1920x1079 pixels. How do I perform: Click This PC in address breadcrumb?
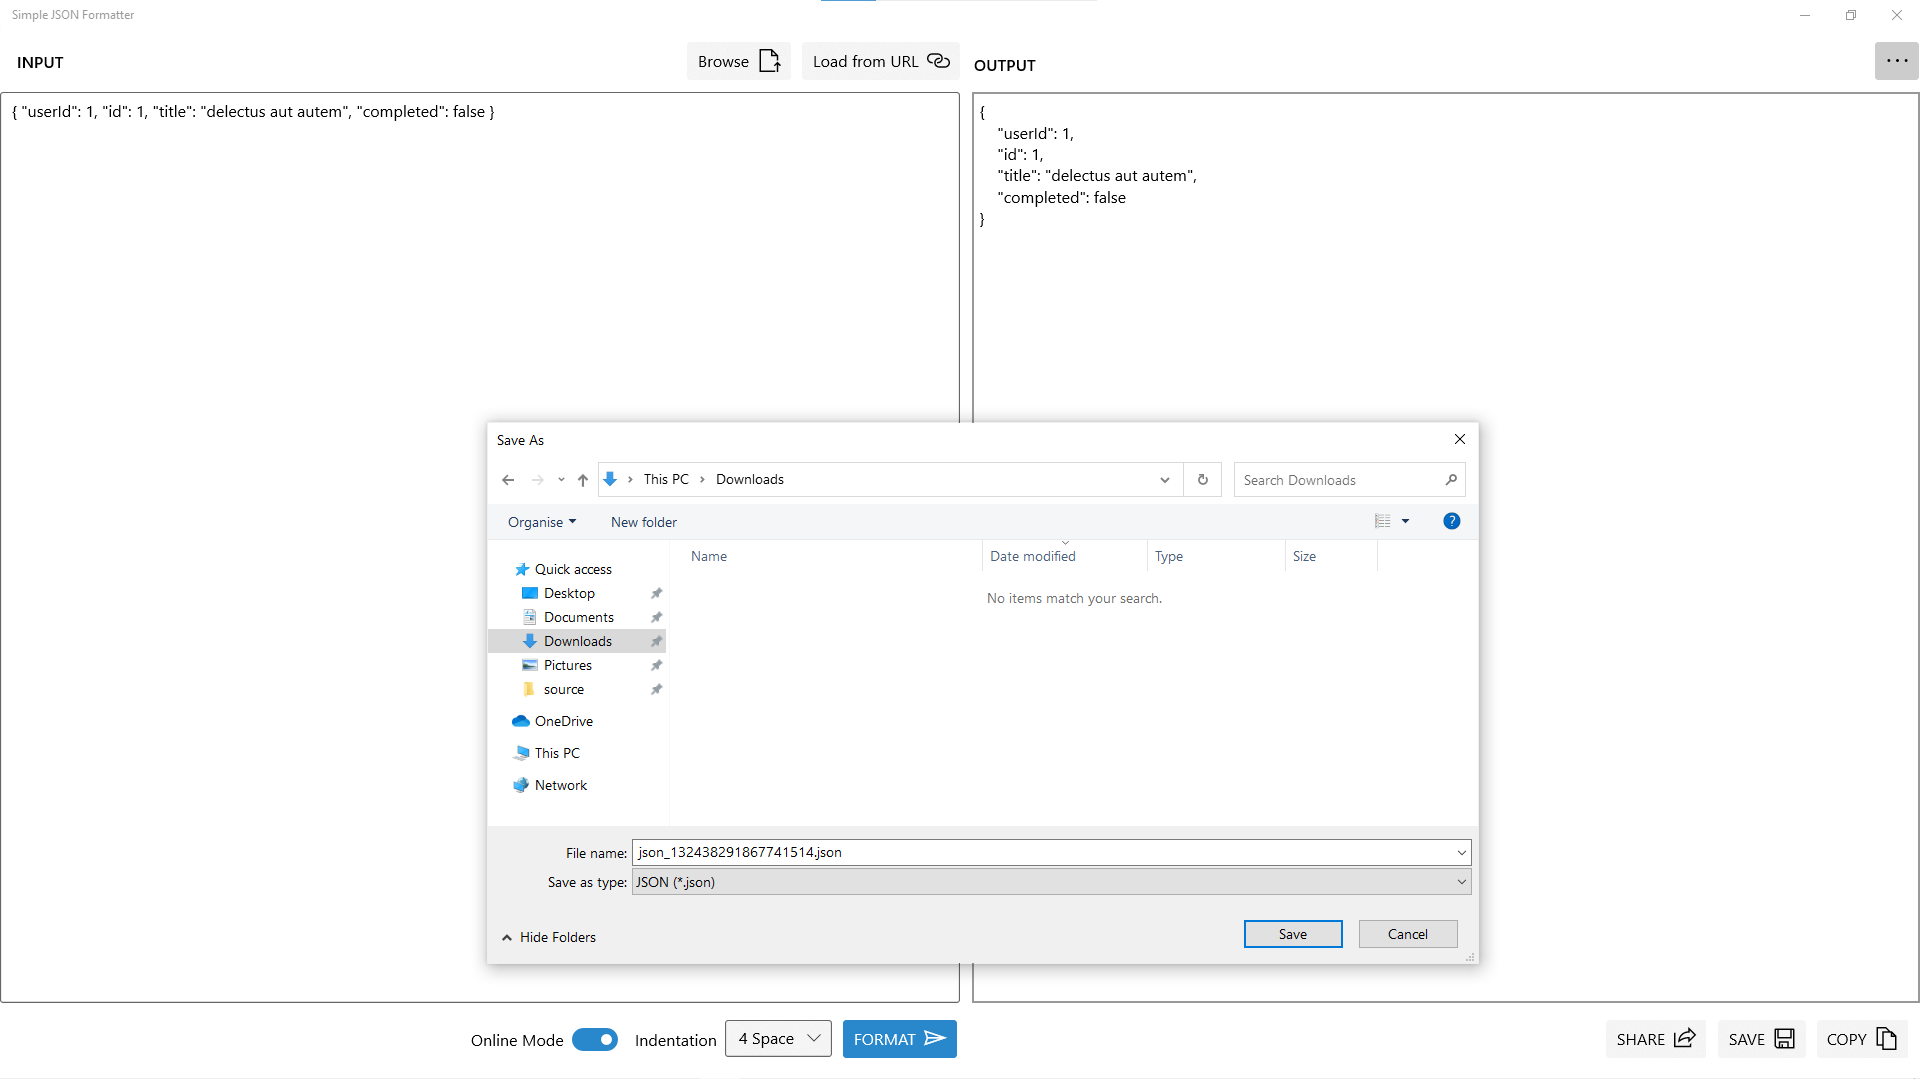[666, 479]
